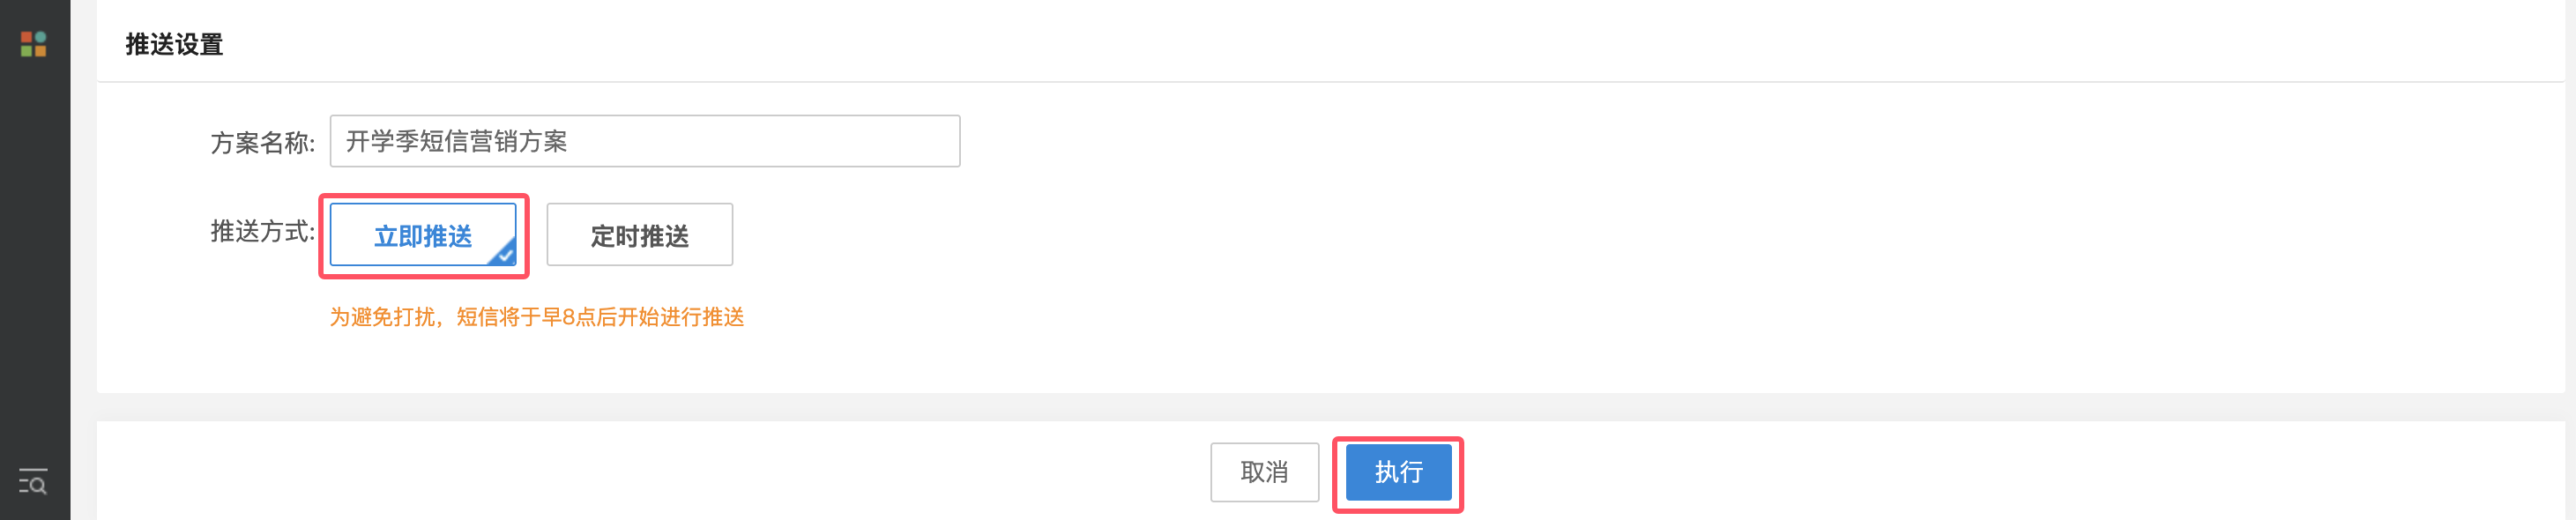Select the 立即推送 push option

pos(423,235)
